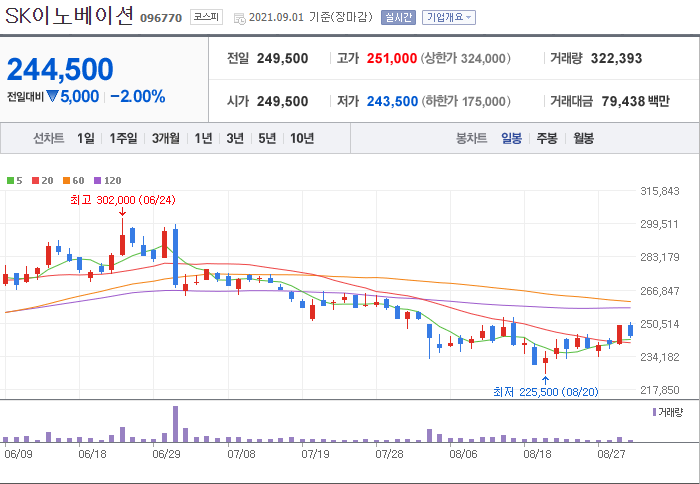The height and width of the screenshot is (484, 700).
Task: Click stock code 096770
Action: [x=161, y=18]
